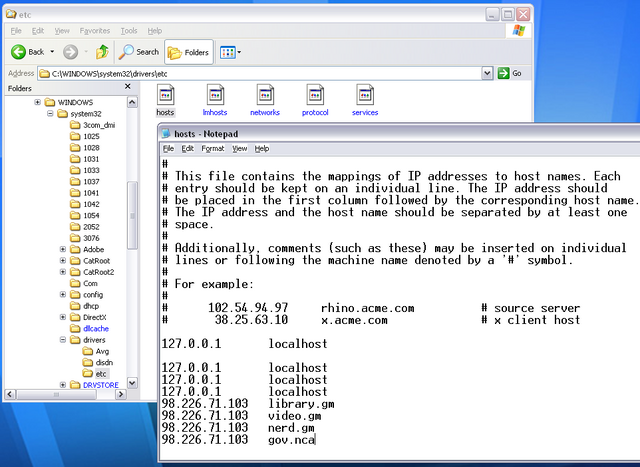Image resolution: width=640 pixels, height=467 pixels.
Task: Click the etc window title bar icon
Action: point(11,15)
